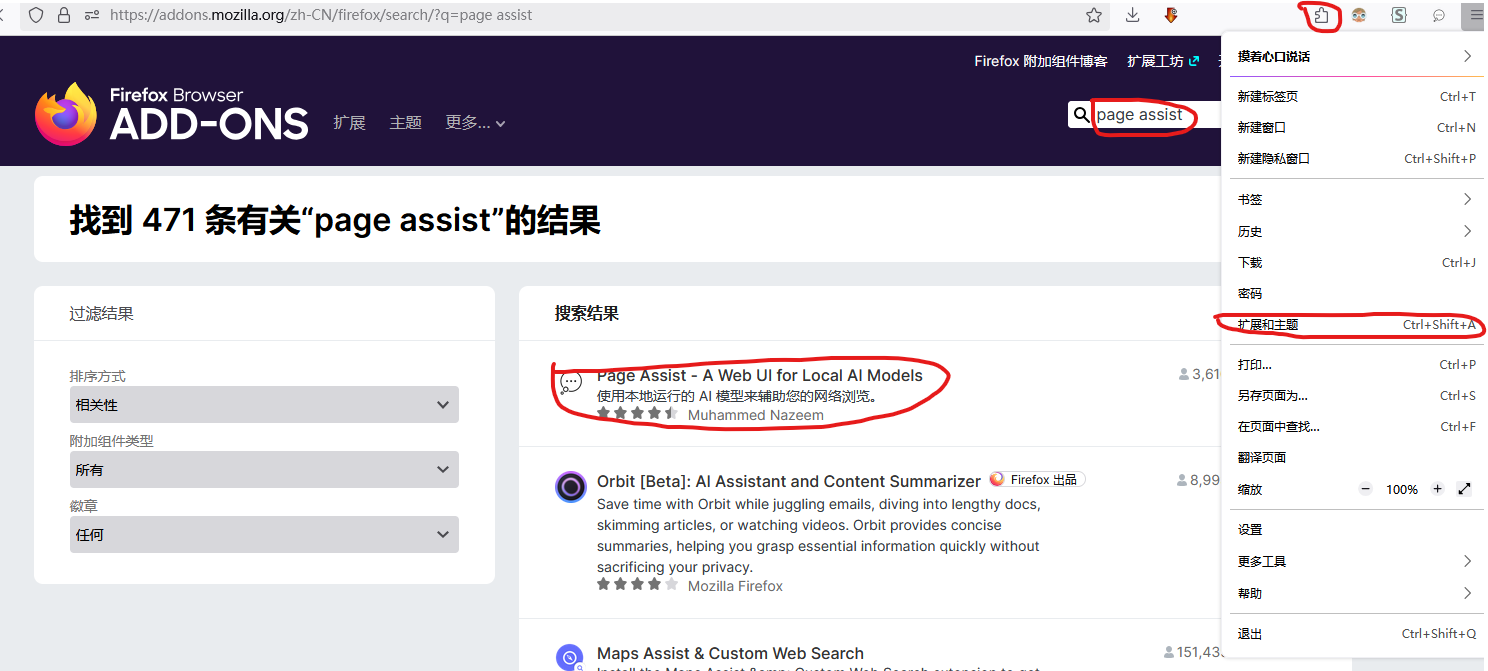Bookmark this page with the star icon

coord(1094,15)
